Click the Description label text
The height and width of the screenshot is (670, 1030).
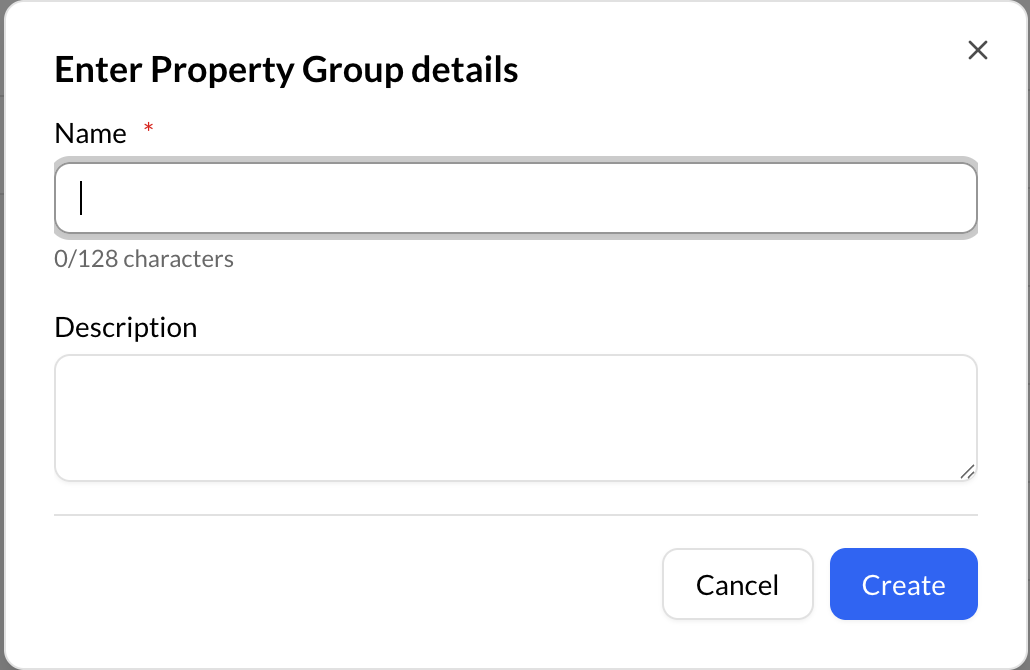125,327
